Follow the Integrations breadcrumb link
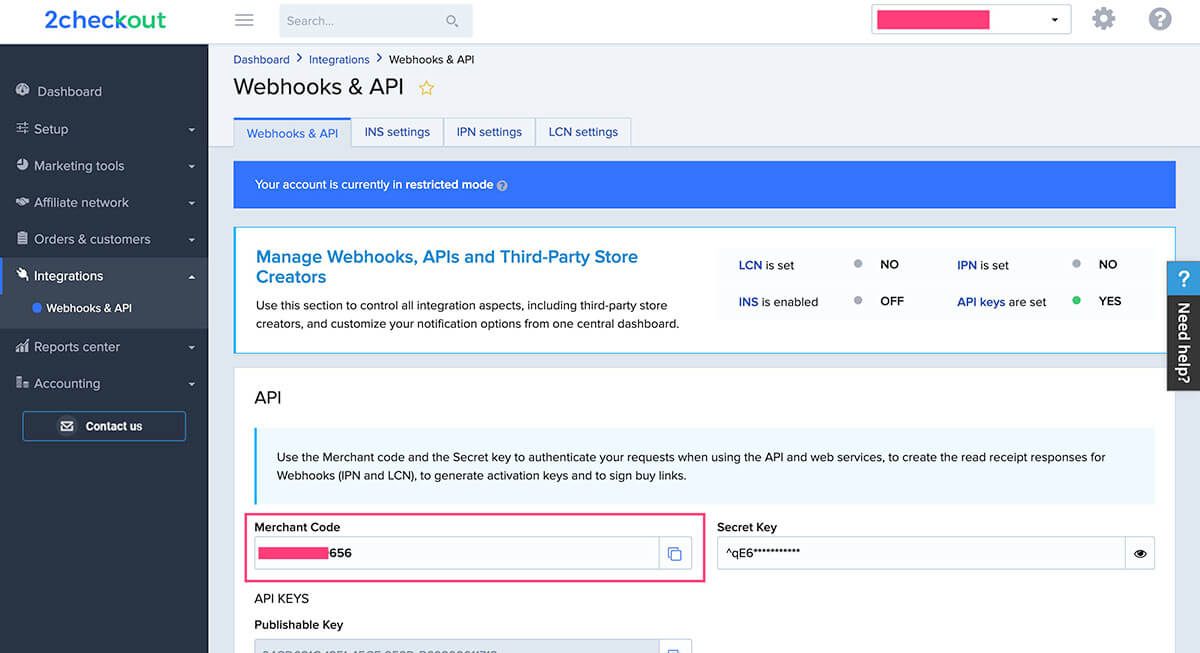Image resolution: width=1200 pixels, height=653 pixels. (x=339, y=59)
